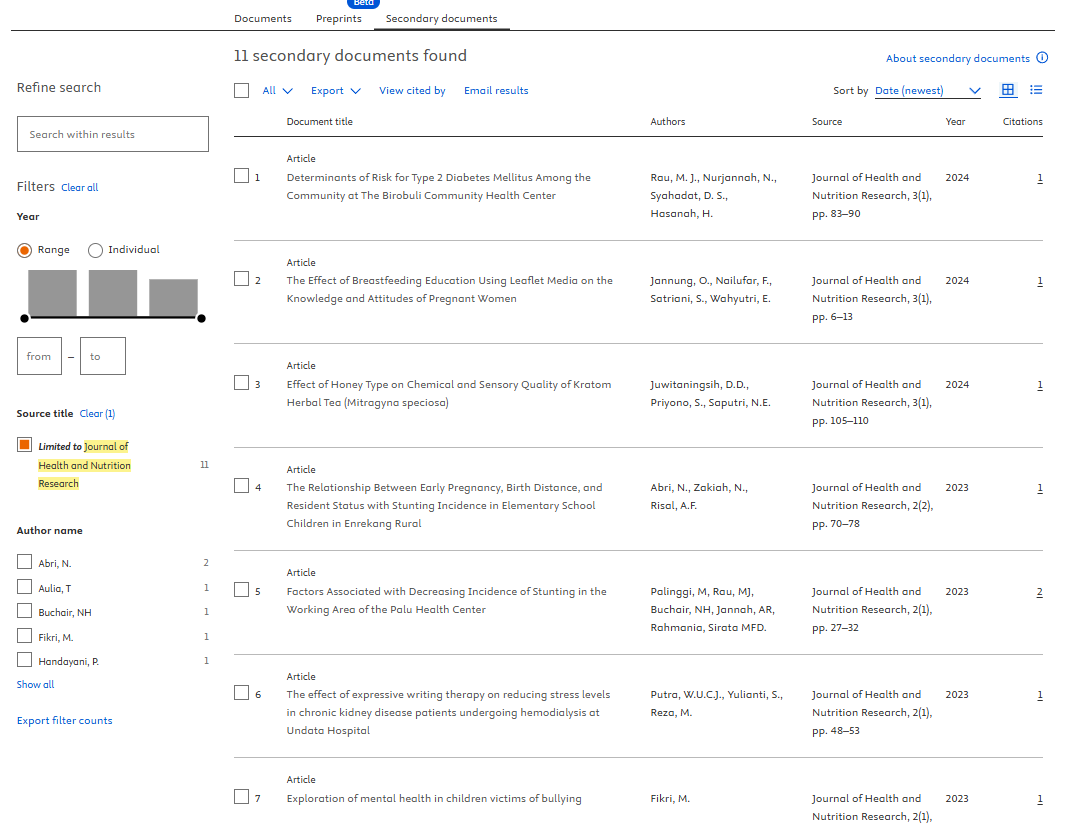Click the Authors column header

pos(667,122)
